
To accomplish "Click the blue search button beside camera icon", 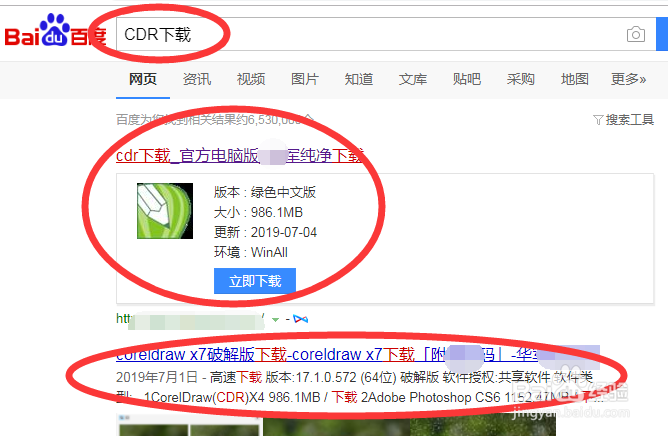I will pos(662,34).
